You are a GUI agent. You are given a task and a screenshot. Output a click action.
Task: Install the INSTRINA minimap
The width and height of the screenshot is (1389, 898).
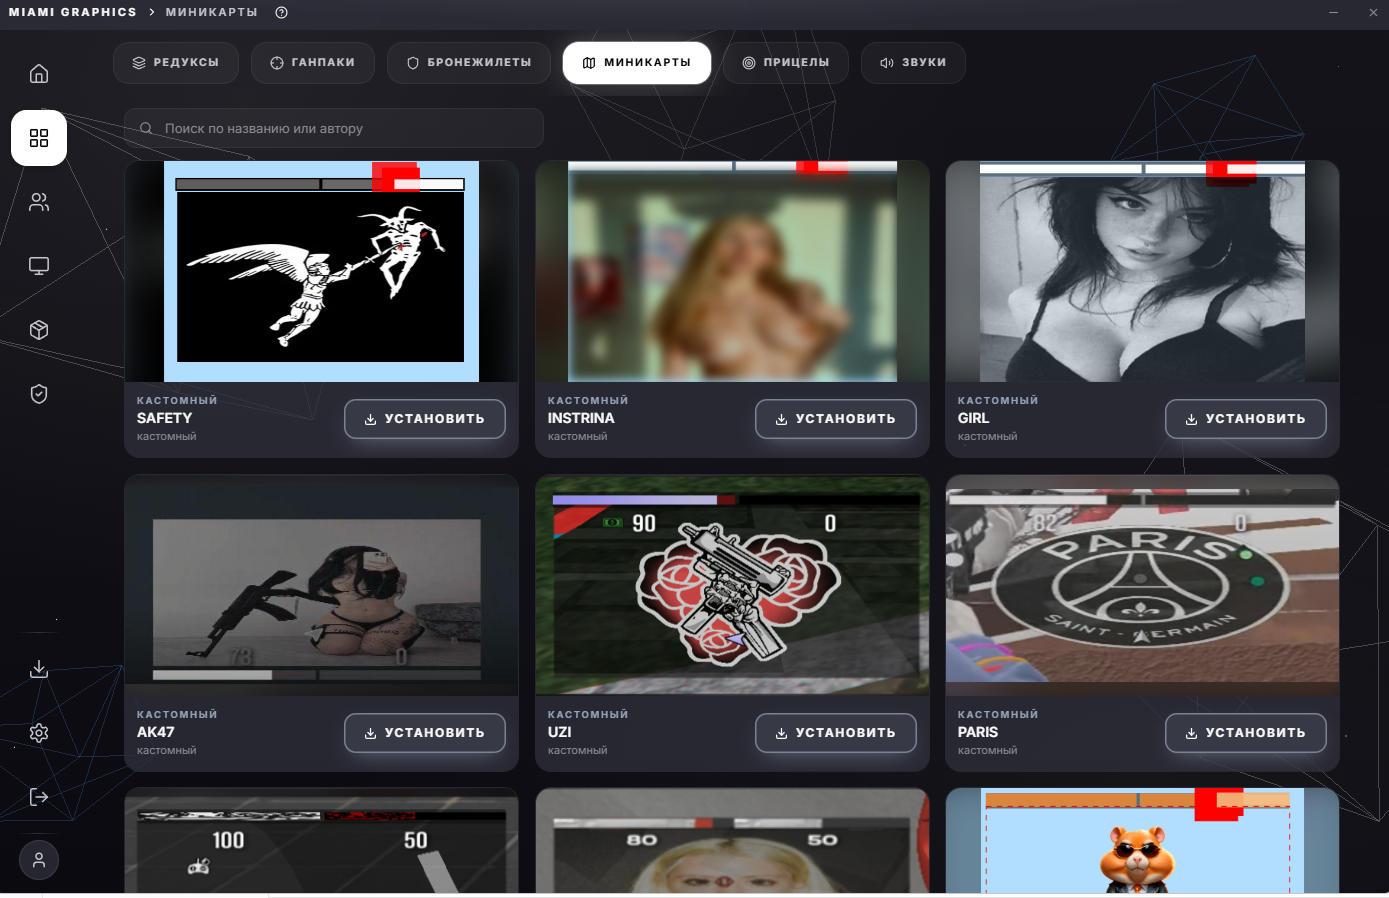(x=836, y=419)
